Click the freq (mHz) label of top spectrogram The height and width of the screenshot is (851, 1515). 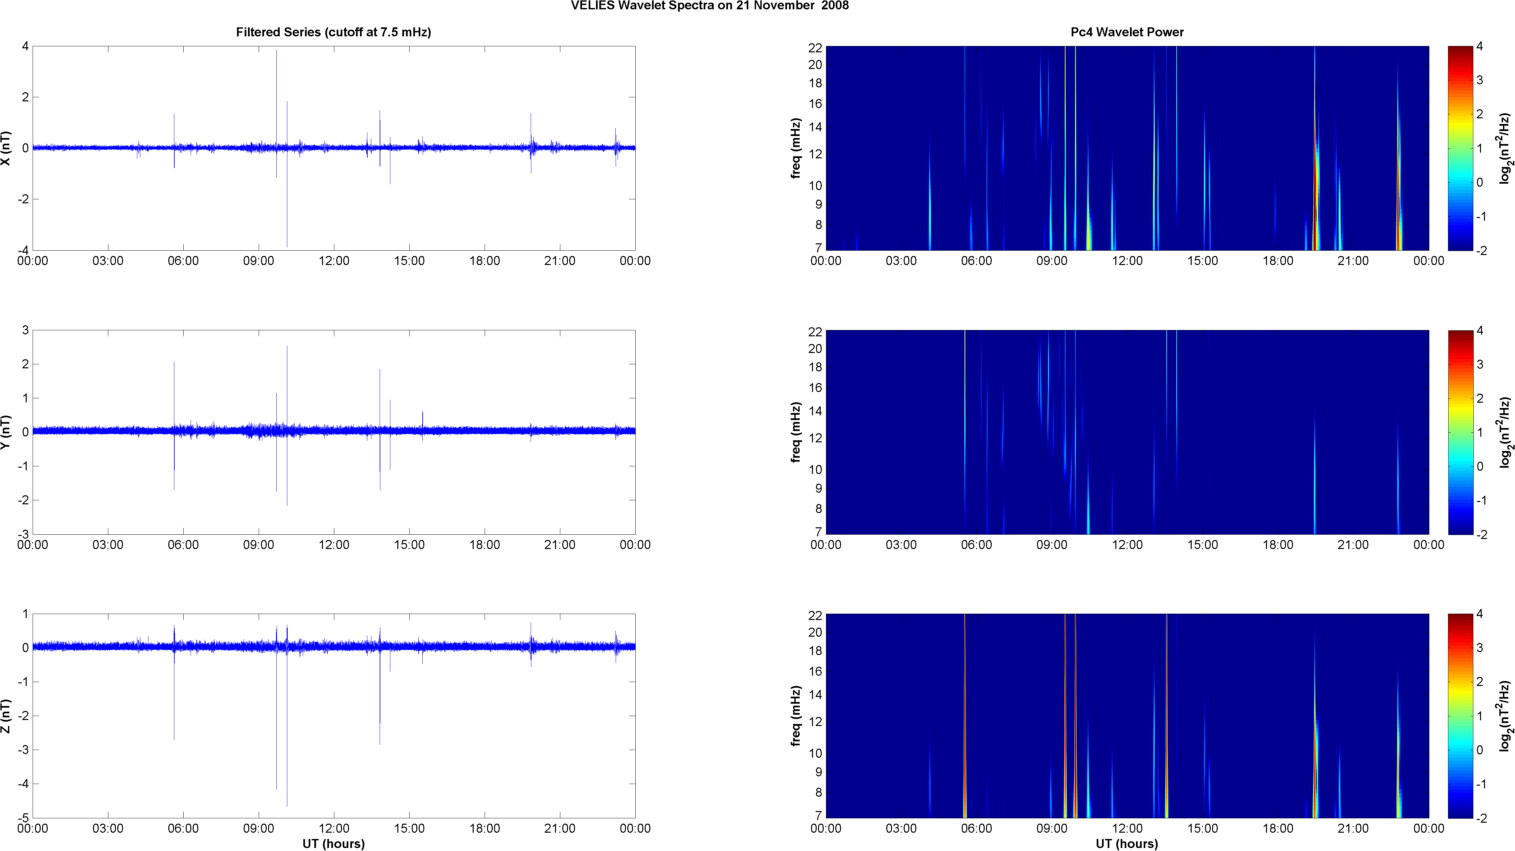click(x=796, y=148)
